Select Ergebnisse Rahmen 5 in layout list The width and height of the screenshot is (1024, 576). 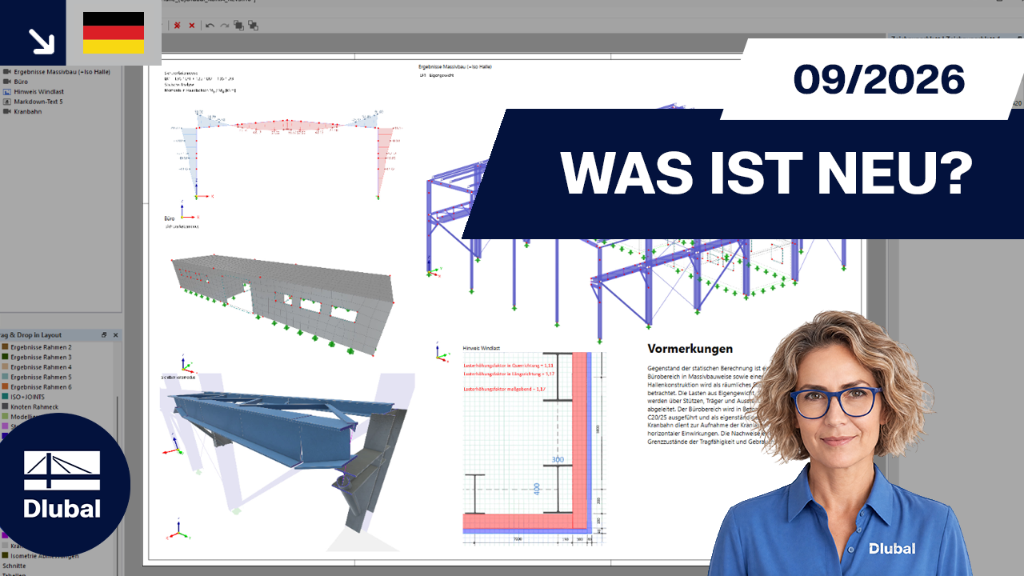click(x=41, y=377)
